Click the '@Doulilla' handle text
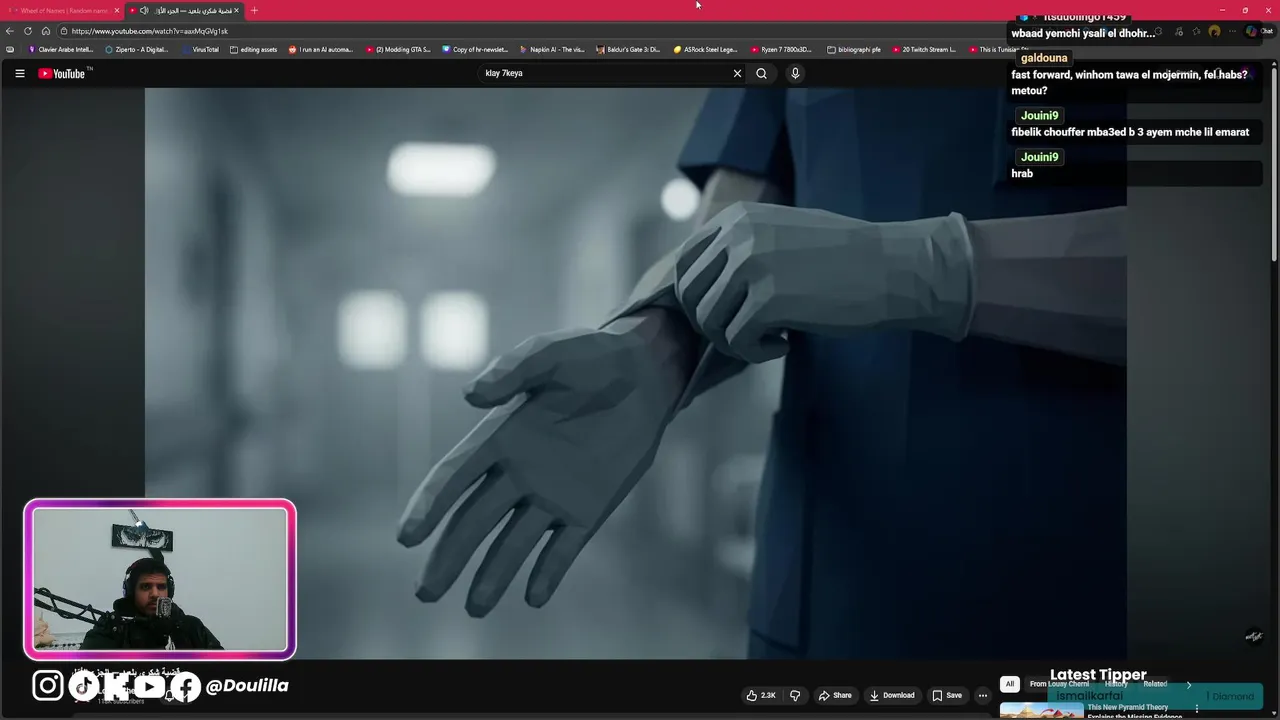 pyautogui.click(x=247, y=686)
